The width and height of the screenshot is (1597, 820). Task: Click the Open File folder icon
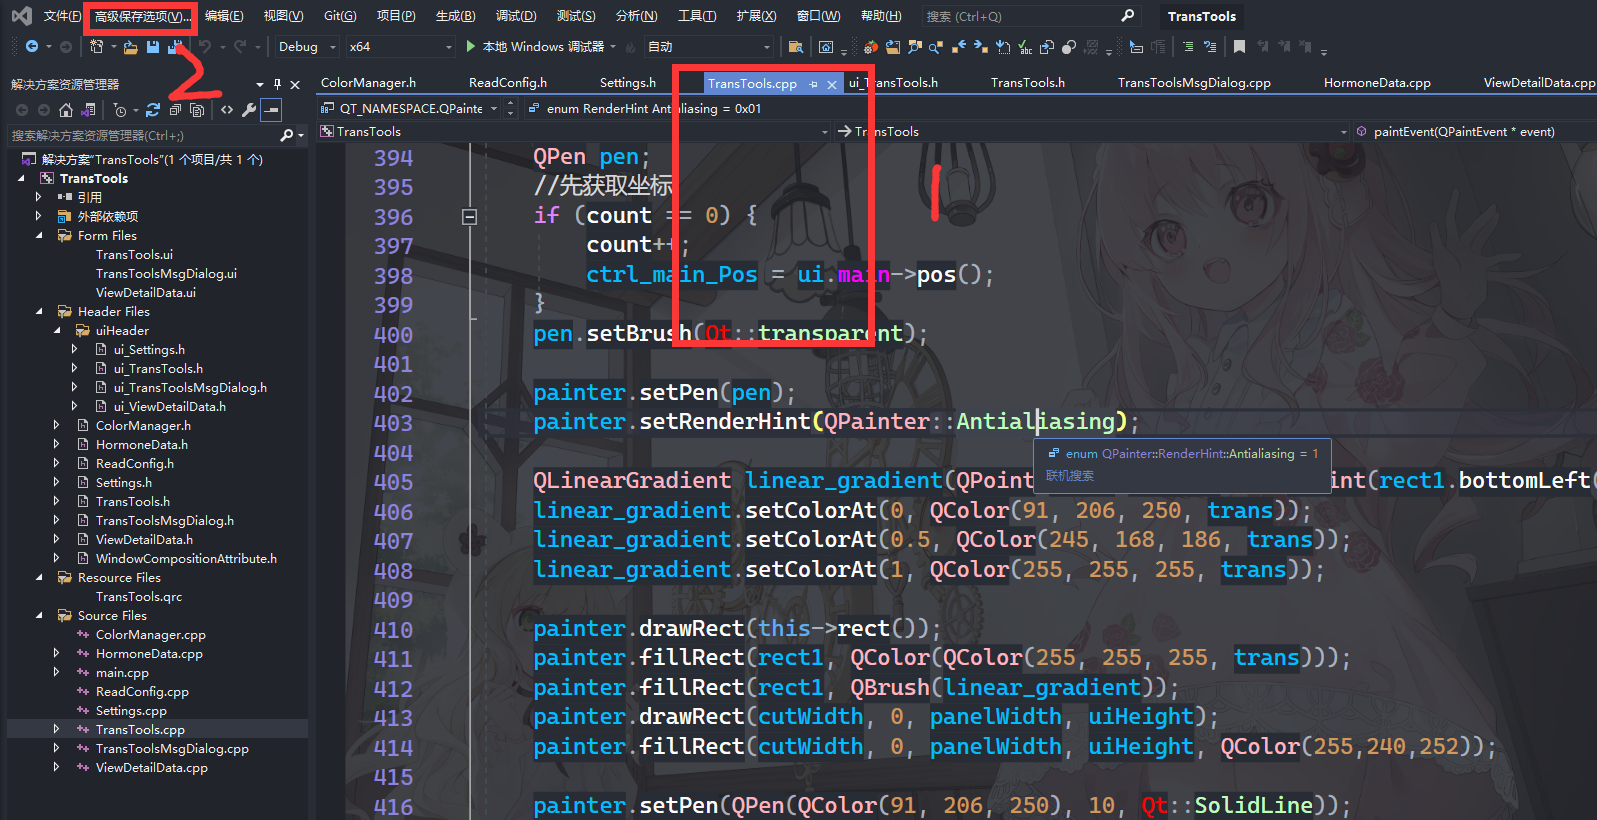pyautogui.click(x=130, y=47)
